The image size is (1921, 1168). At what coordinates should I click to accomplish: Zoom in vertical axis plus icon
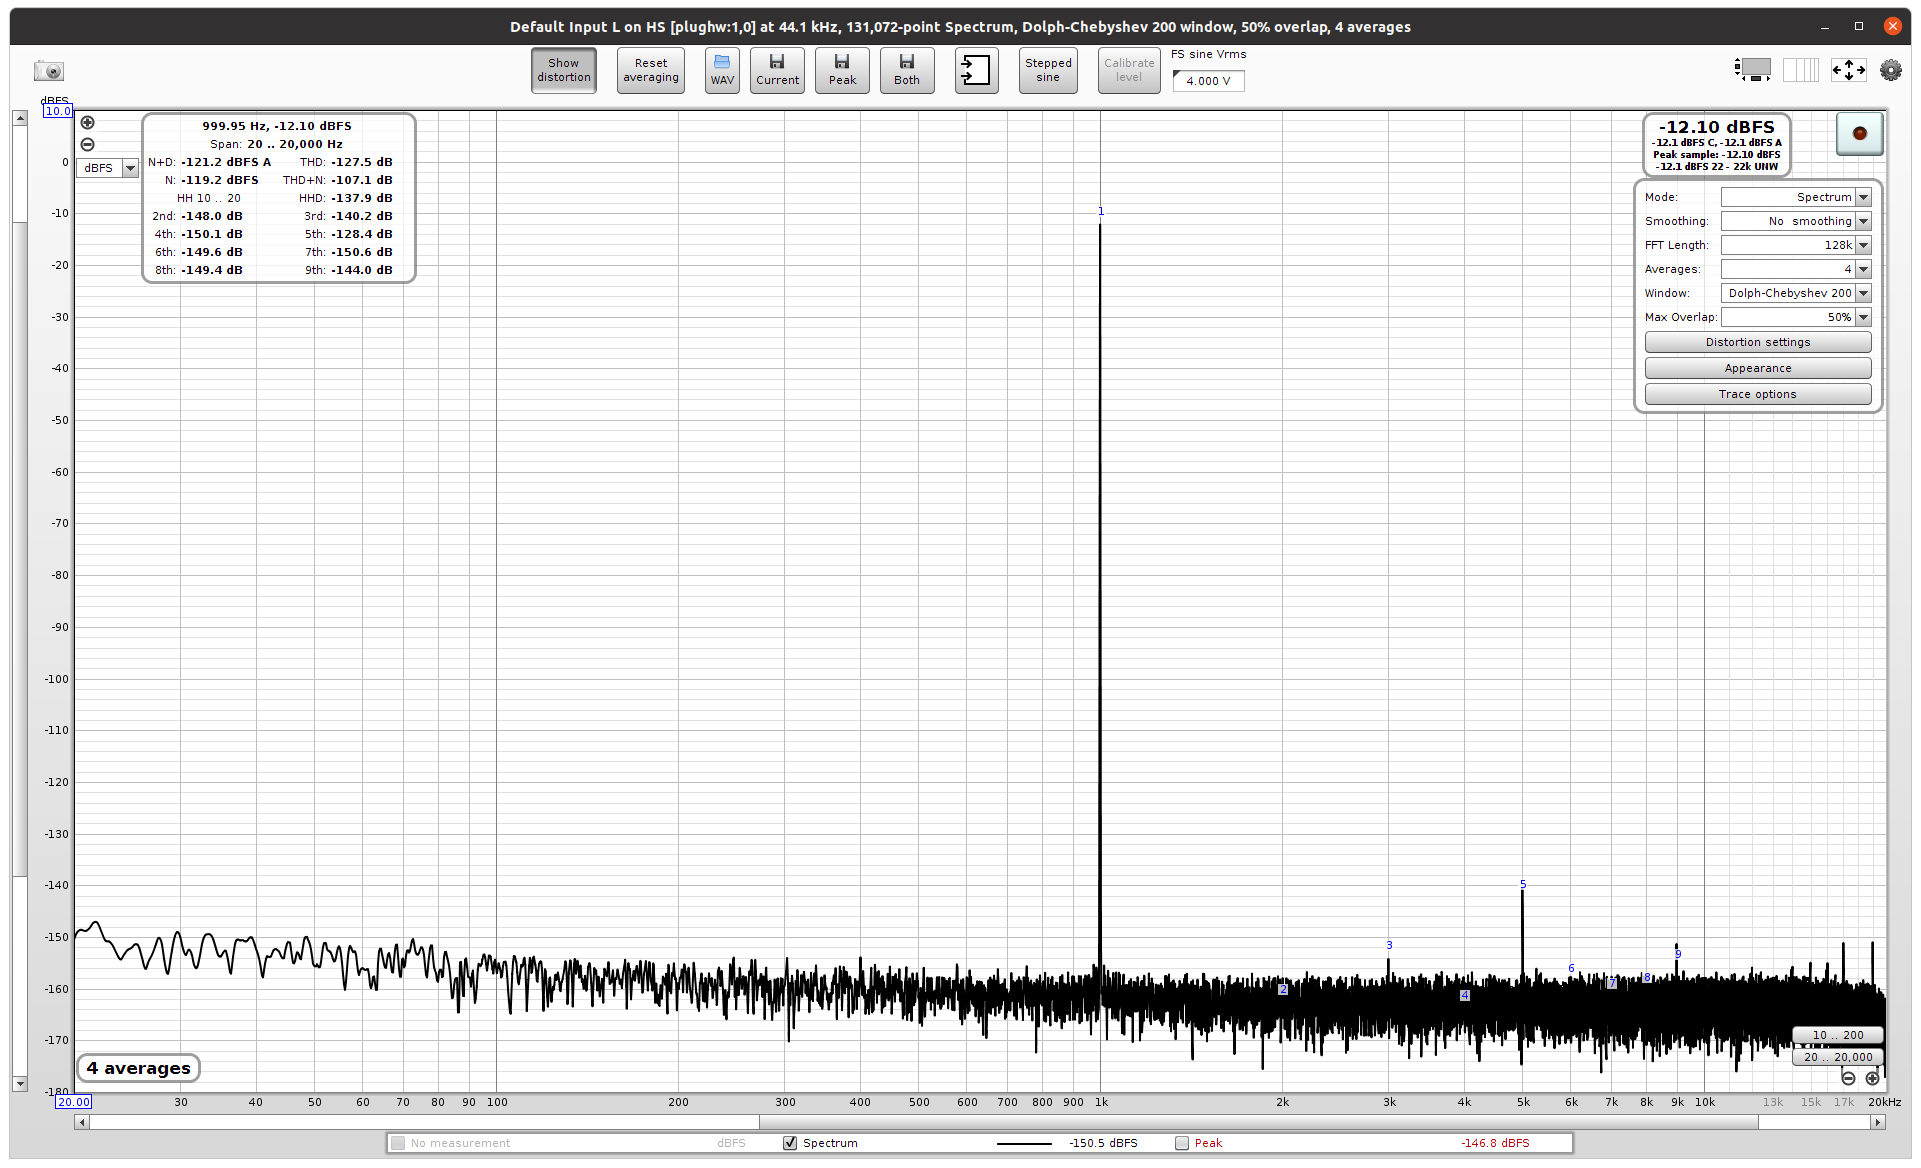pyautogui.click(x=88, y=123)
